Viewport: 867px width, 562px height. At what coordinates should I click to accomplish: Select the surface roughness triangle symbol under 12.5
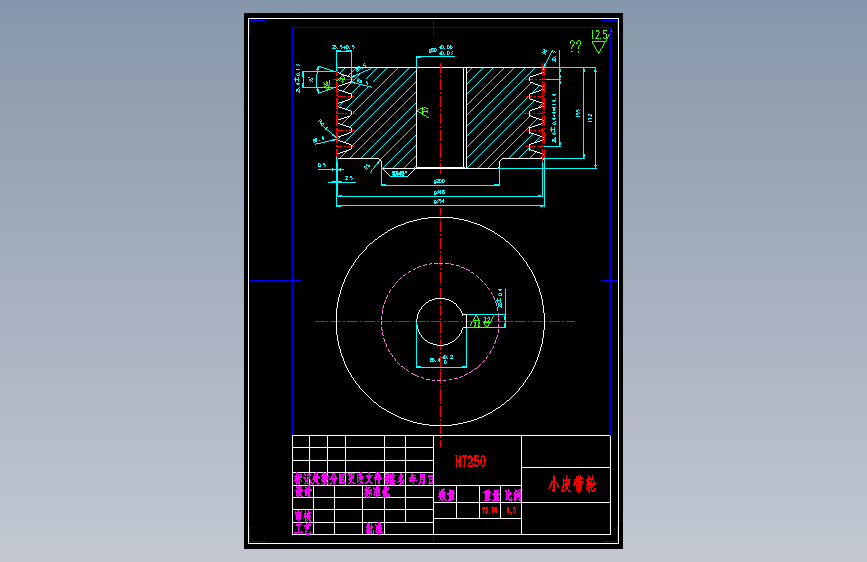[x=599, y=48]
